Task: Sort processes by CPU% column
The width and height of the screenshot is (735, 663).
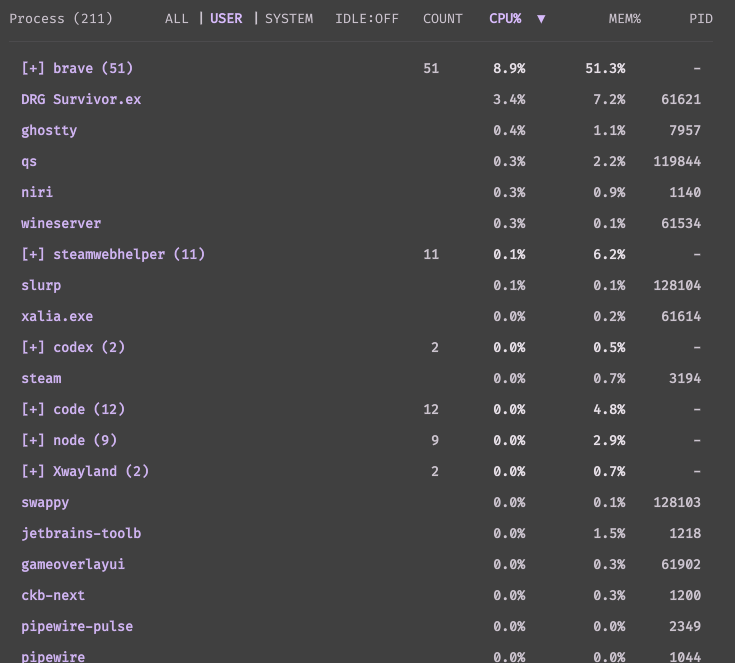Action: coord(505,19)
